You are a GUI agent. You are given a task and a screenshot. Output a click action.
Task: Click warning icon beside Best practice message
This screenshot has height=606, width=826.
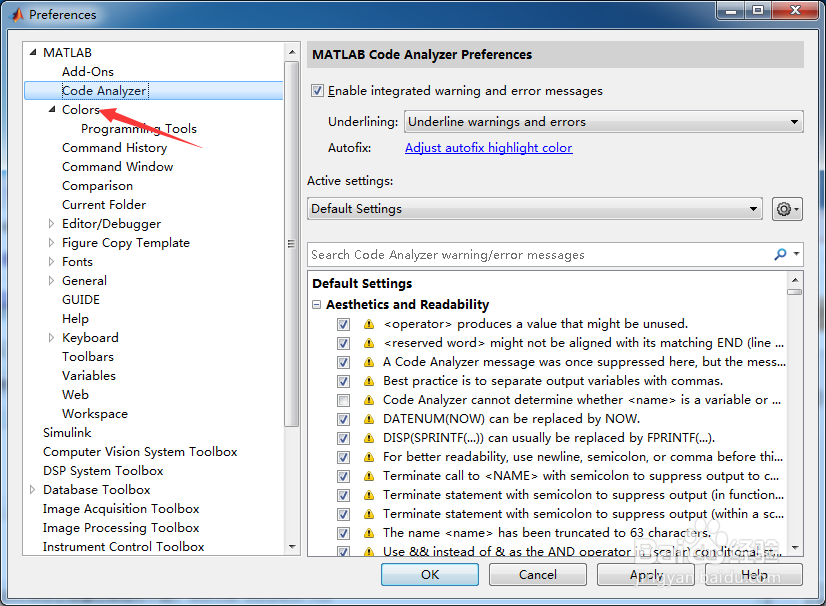pyautogui.click(x=368, y=381)
